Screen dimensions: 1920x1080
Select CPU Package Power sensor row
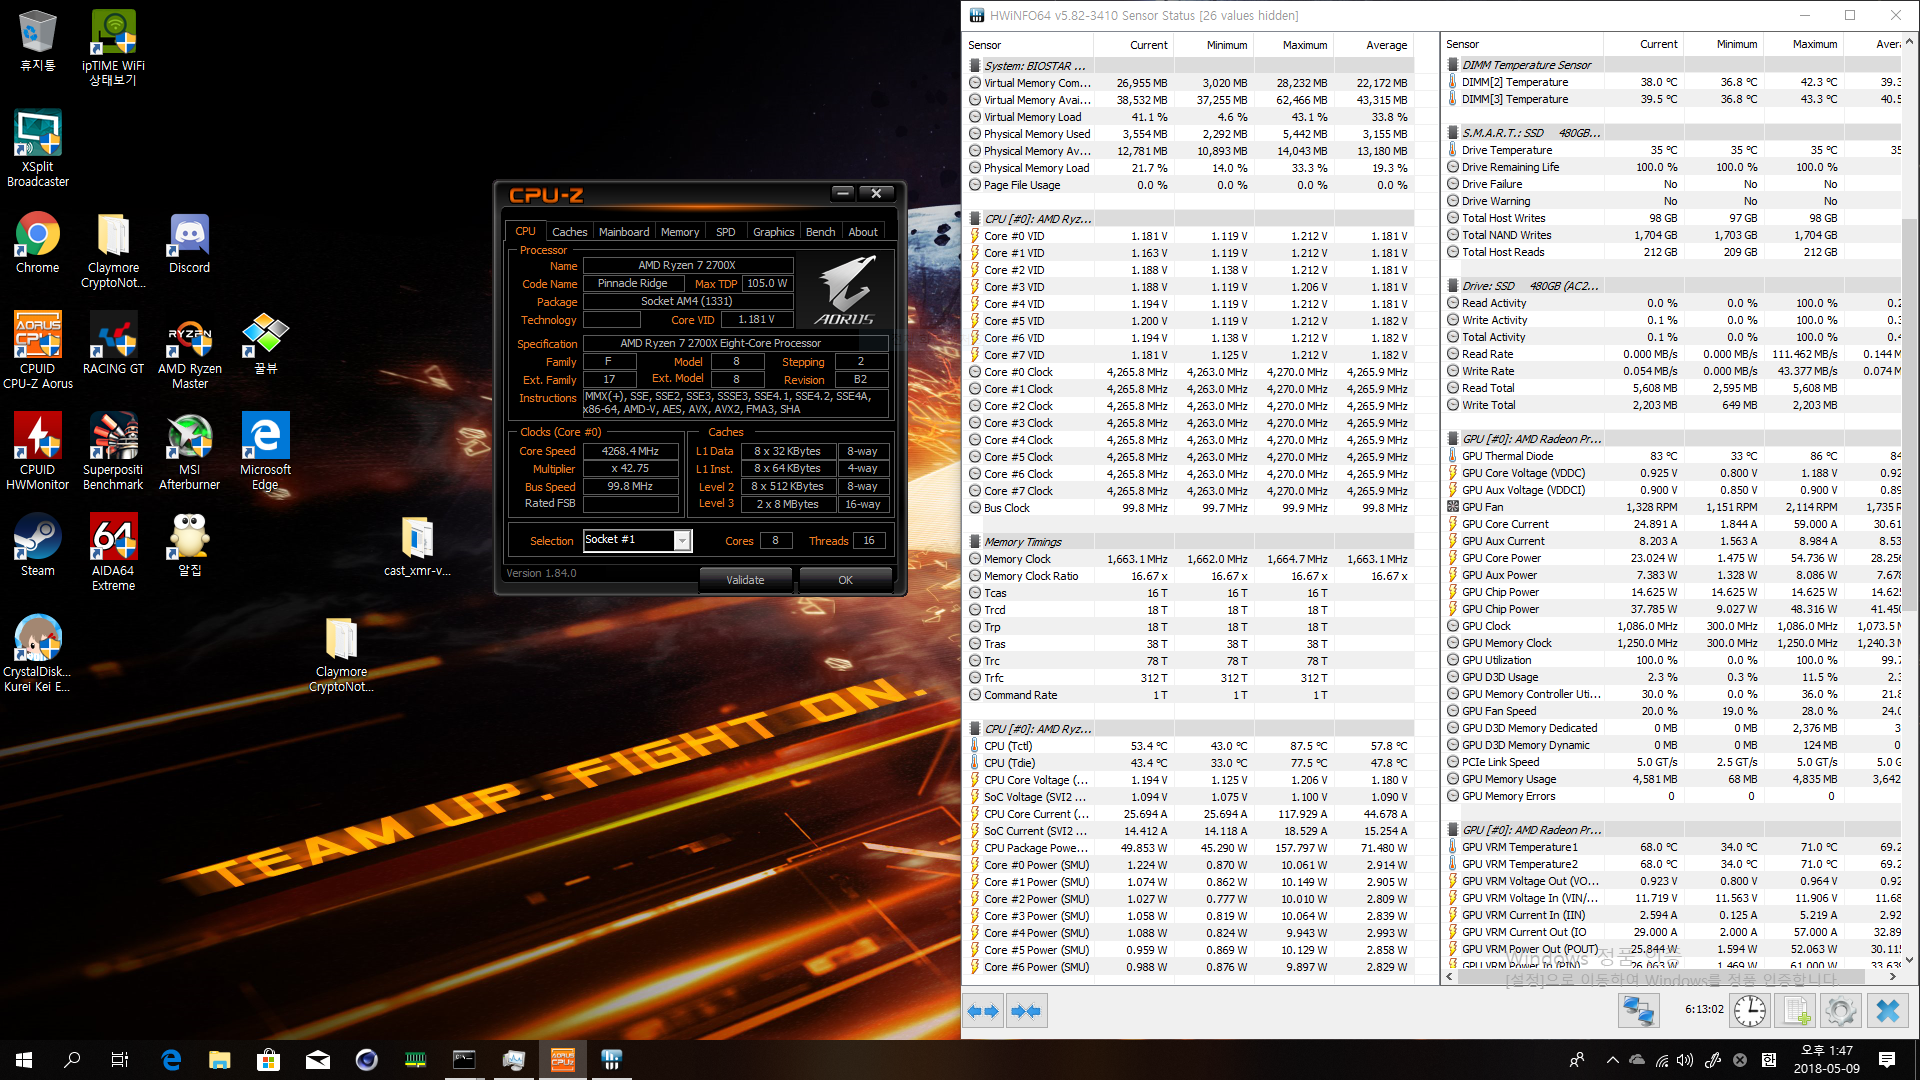tap(1190, 848)
